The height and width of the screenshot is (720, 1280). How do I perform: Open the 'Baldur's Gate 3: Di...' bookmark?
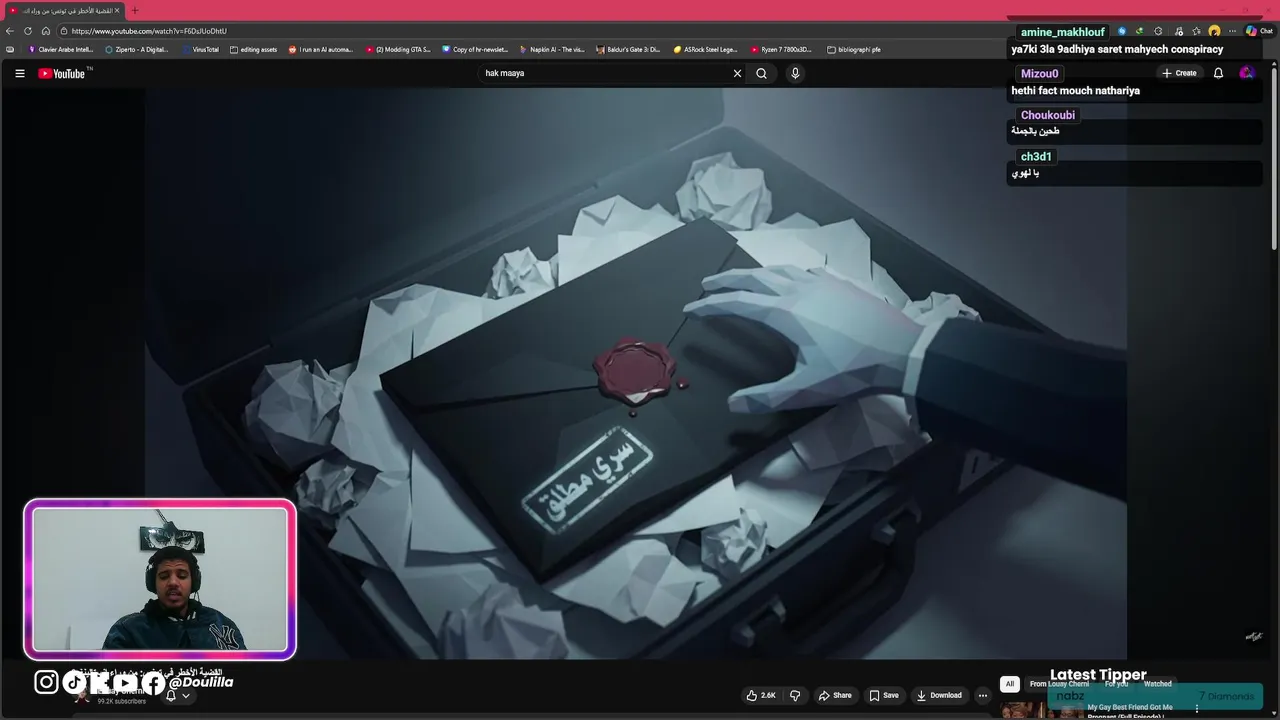(x=629, y=49)
